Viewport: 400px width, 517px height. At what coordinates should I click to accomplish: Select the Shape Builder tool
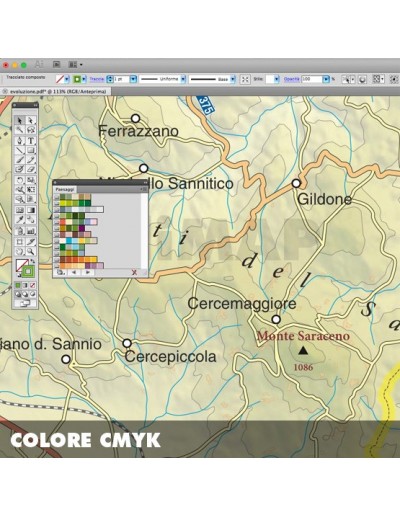(20, 199)
